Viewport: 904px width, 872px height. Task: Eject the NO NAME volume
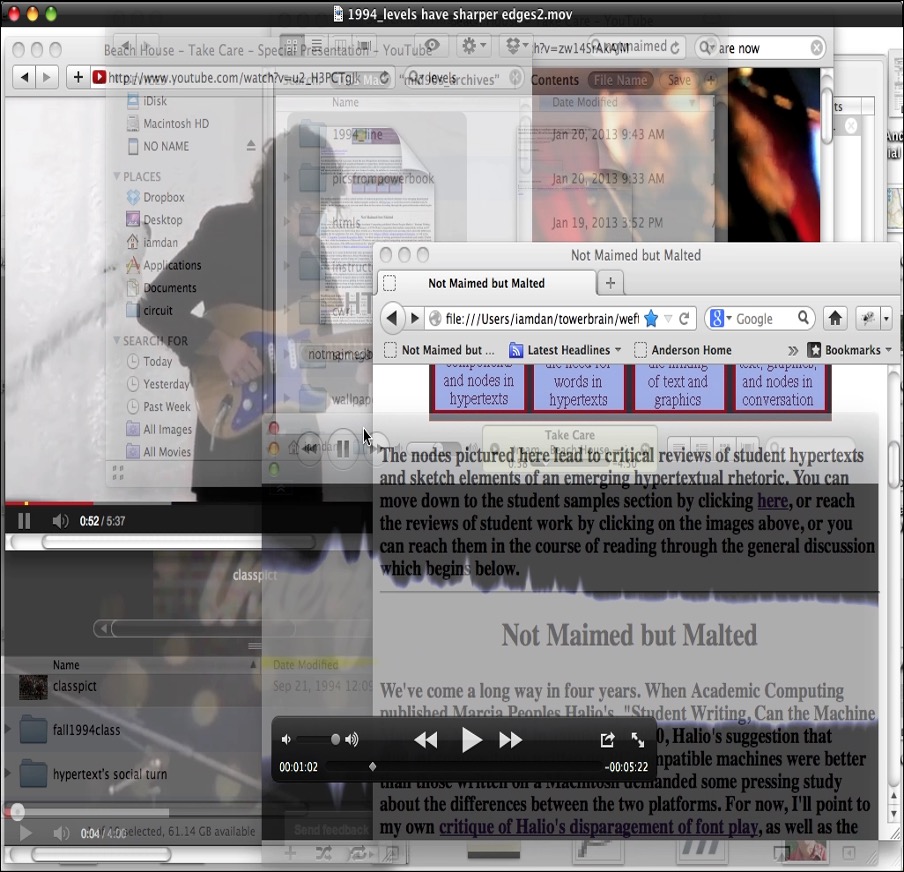point(251,145)
